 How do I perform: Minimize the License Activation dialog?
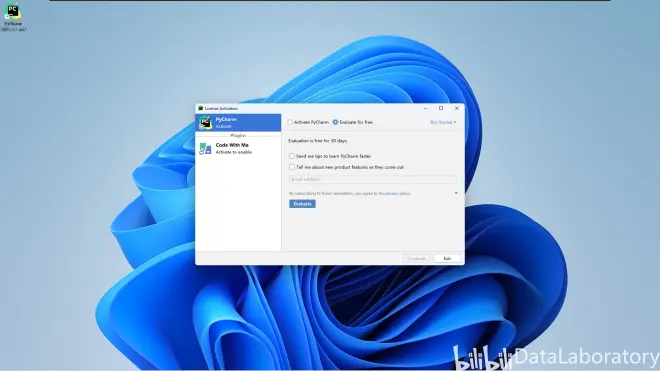(426, 108)
